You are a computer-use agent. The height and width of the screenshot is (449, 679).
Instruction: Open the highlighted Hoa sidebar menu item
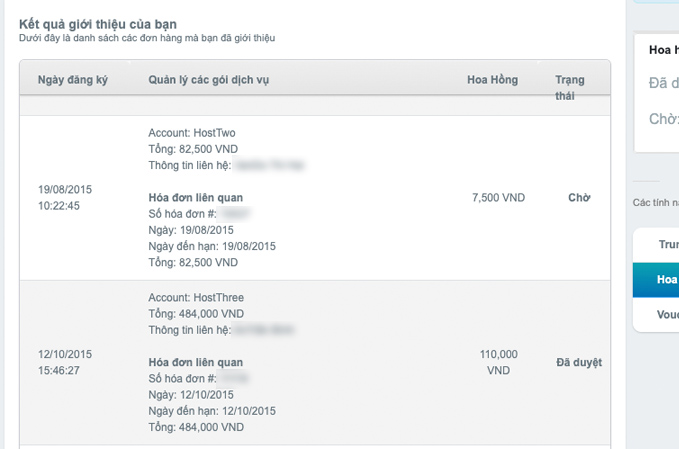click(656, 280)
